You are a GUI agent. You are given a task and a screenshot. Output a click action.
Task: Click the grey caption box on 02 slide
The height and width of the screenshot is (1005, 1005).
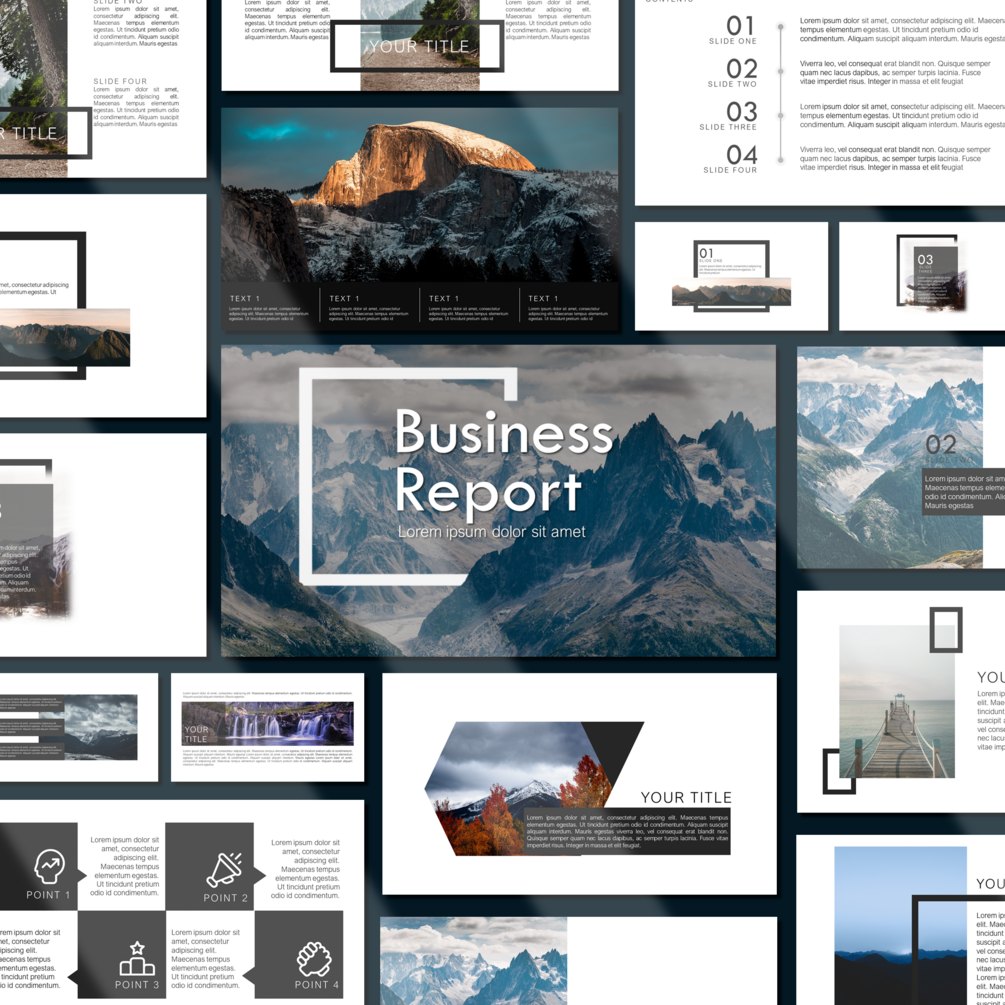[x=963, y=492]
